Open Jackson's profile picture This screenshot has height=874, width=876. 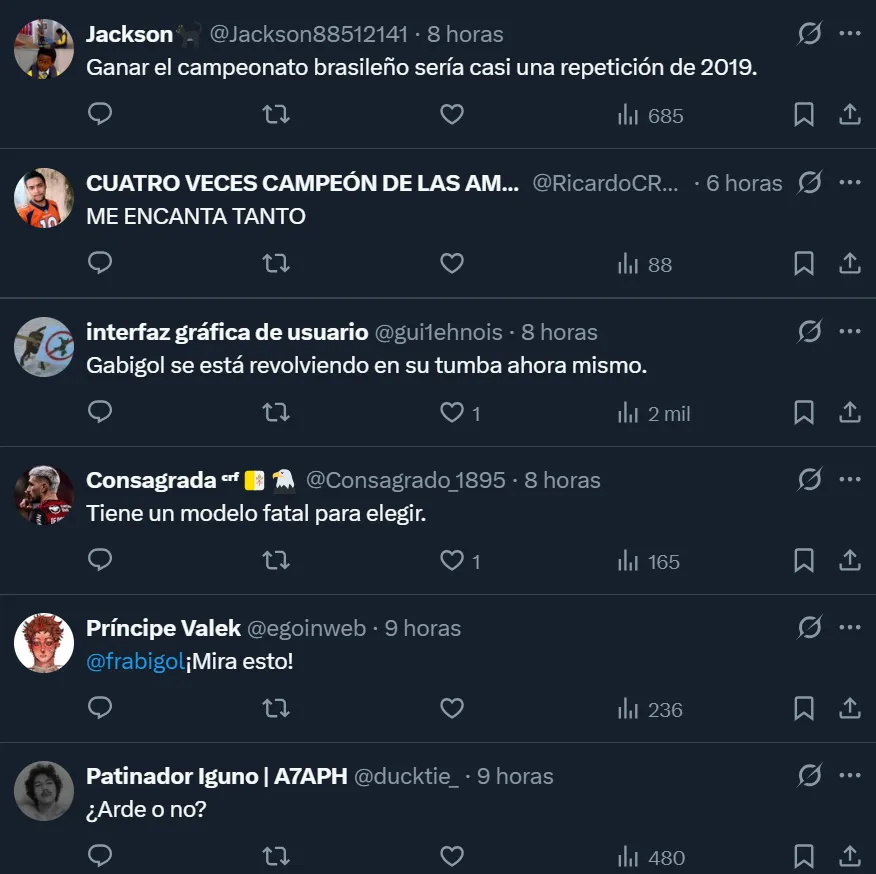44,49
